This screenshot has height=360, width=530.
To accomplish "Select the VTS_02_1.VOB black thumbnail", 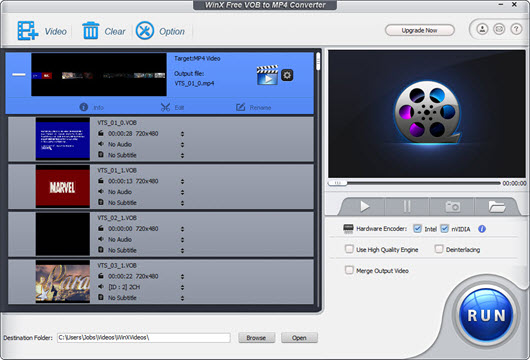I will coord(63,234).
